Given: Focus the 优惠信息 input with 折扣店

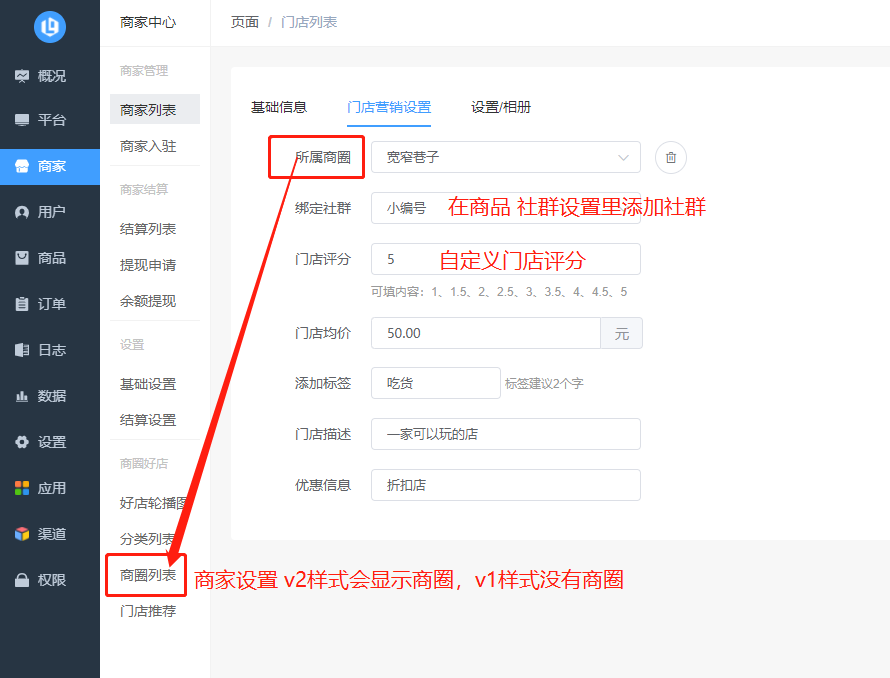Looking at the screenshot, I should [x=506, y=485].
